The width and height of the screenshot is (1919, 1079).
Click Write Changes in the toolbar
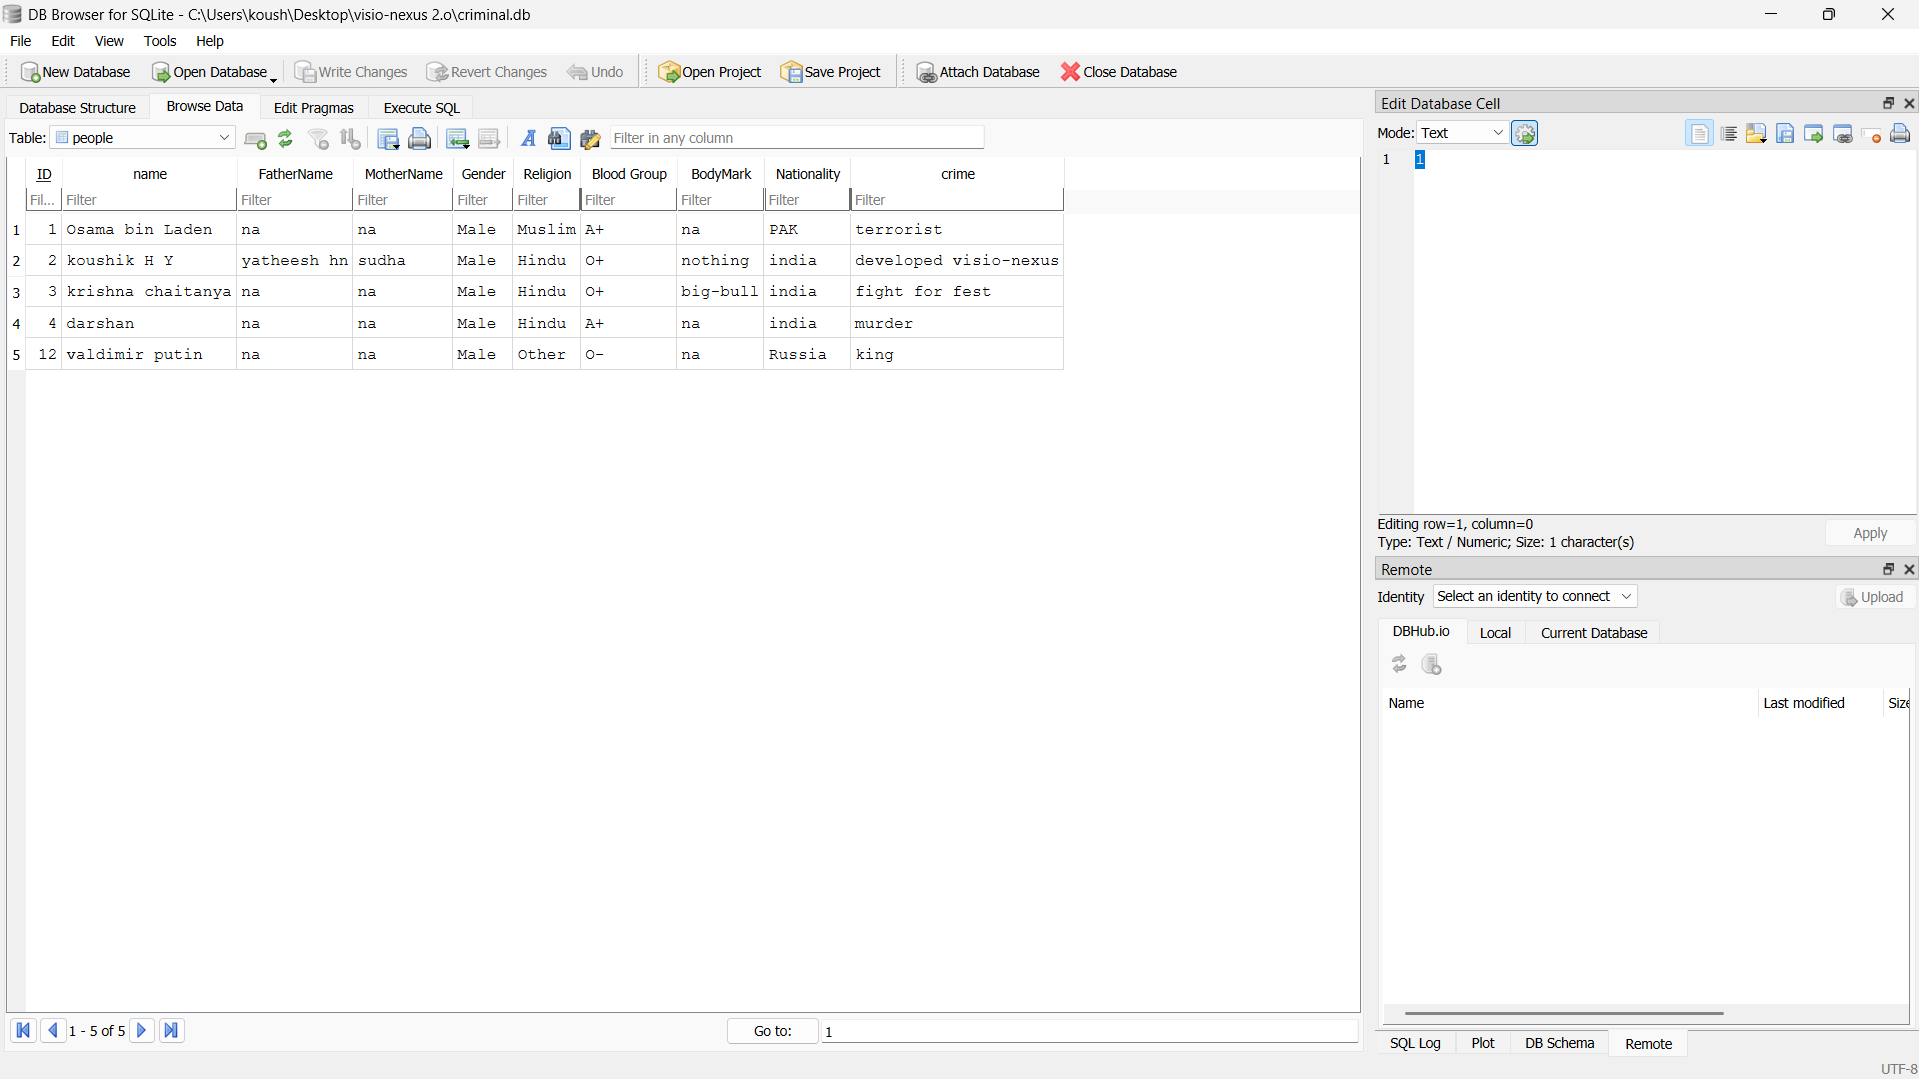pyautogui.click(x=351, y=72)
